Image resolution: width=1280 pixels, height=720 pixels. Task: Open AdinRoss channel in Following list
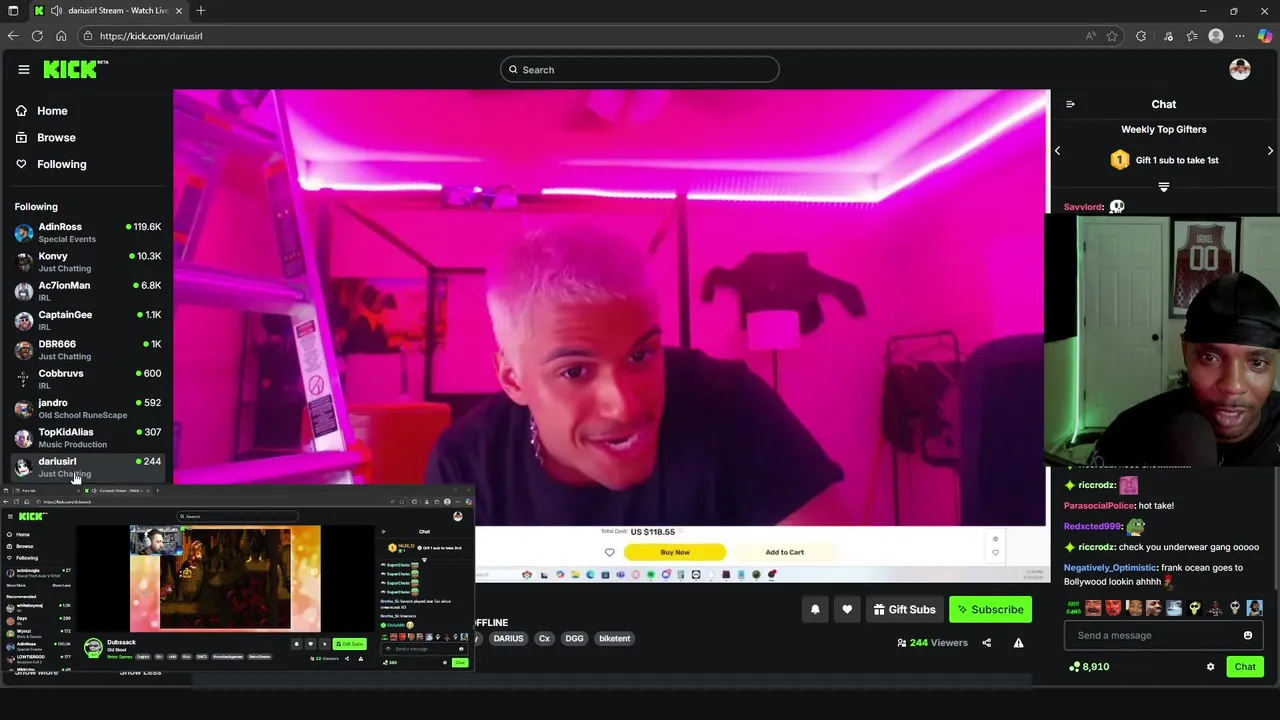click(x=88, y=233)
